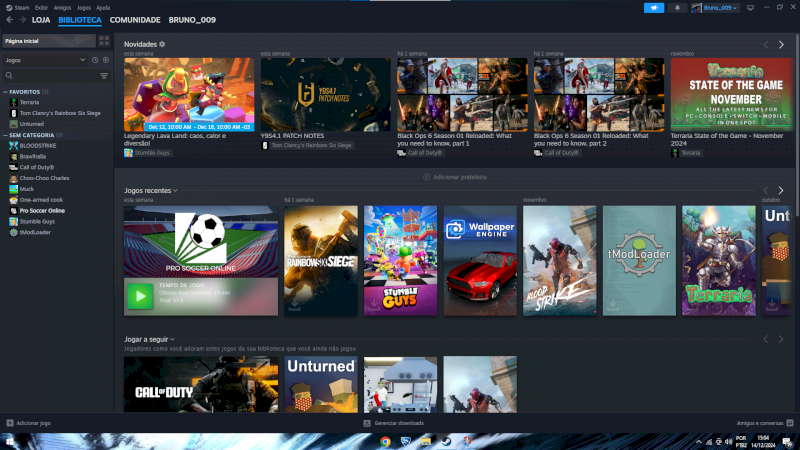The image size is (800, 450).
Task: Open the Jogos recentes shelf dropdown
Action: tap(175, 191)
